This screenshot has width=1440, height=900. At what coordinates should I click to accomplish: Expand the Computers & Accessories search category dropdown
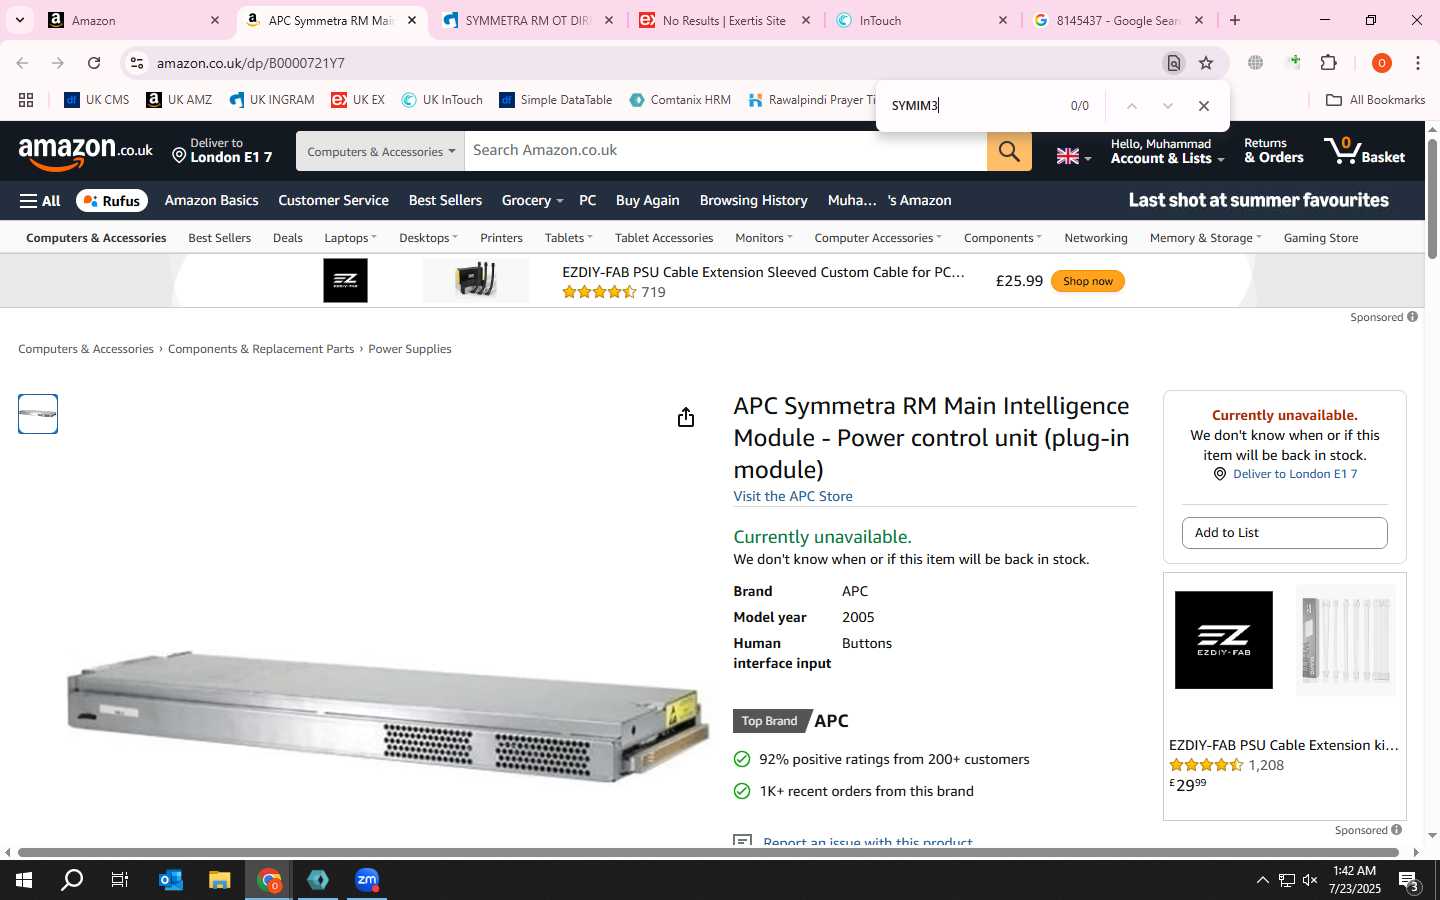(x=380, y=151)
